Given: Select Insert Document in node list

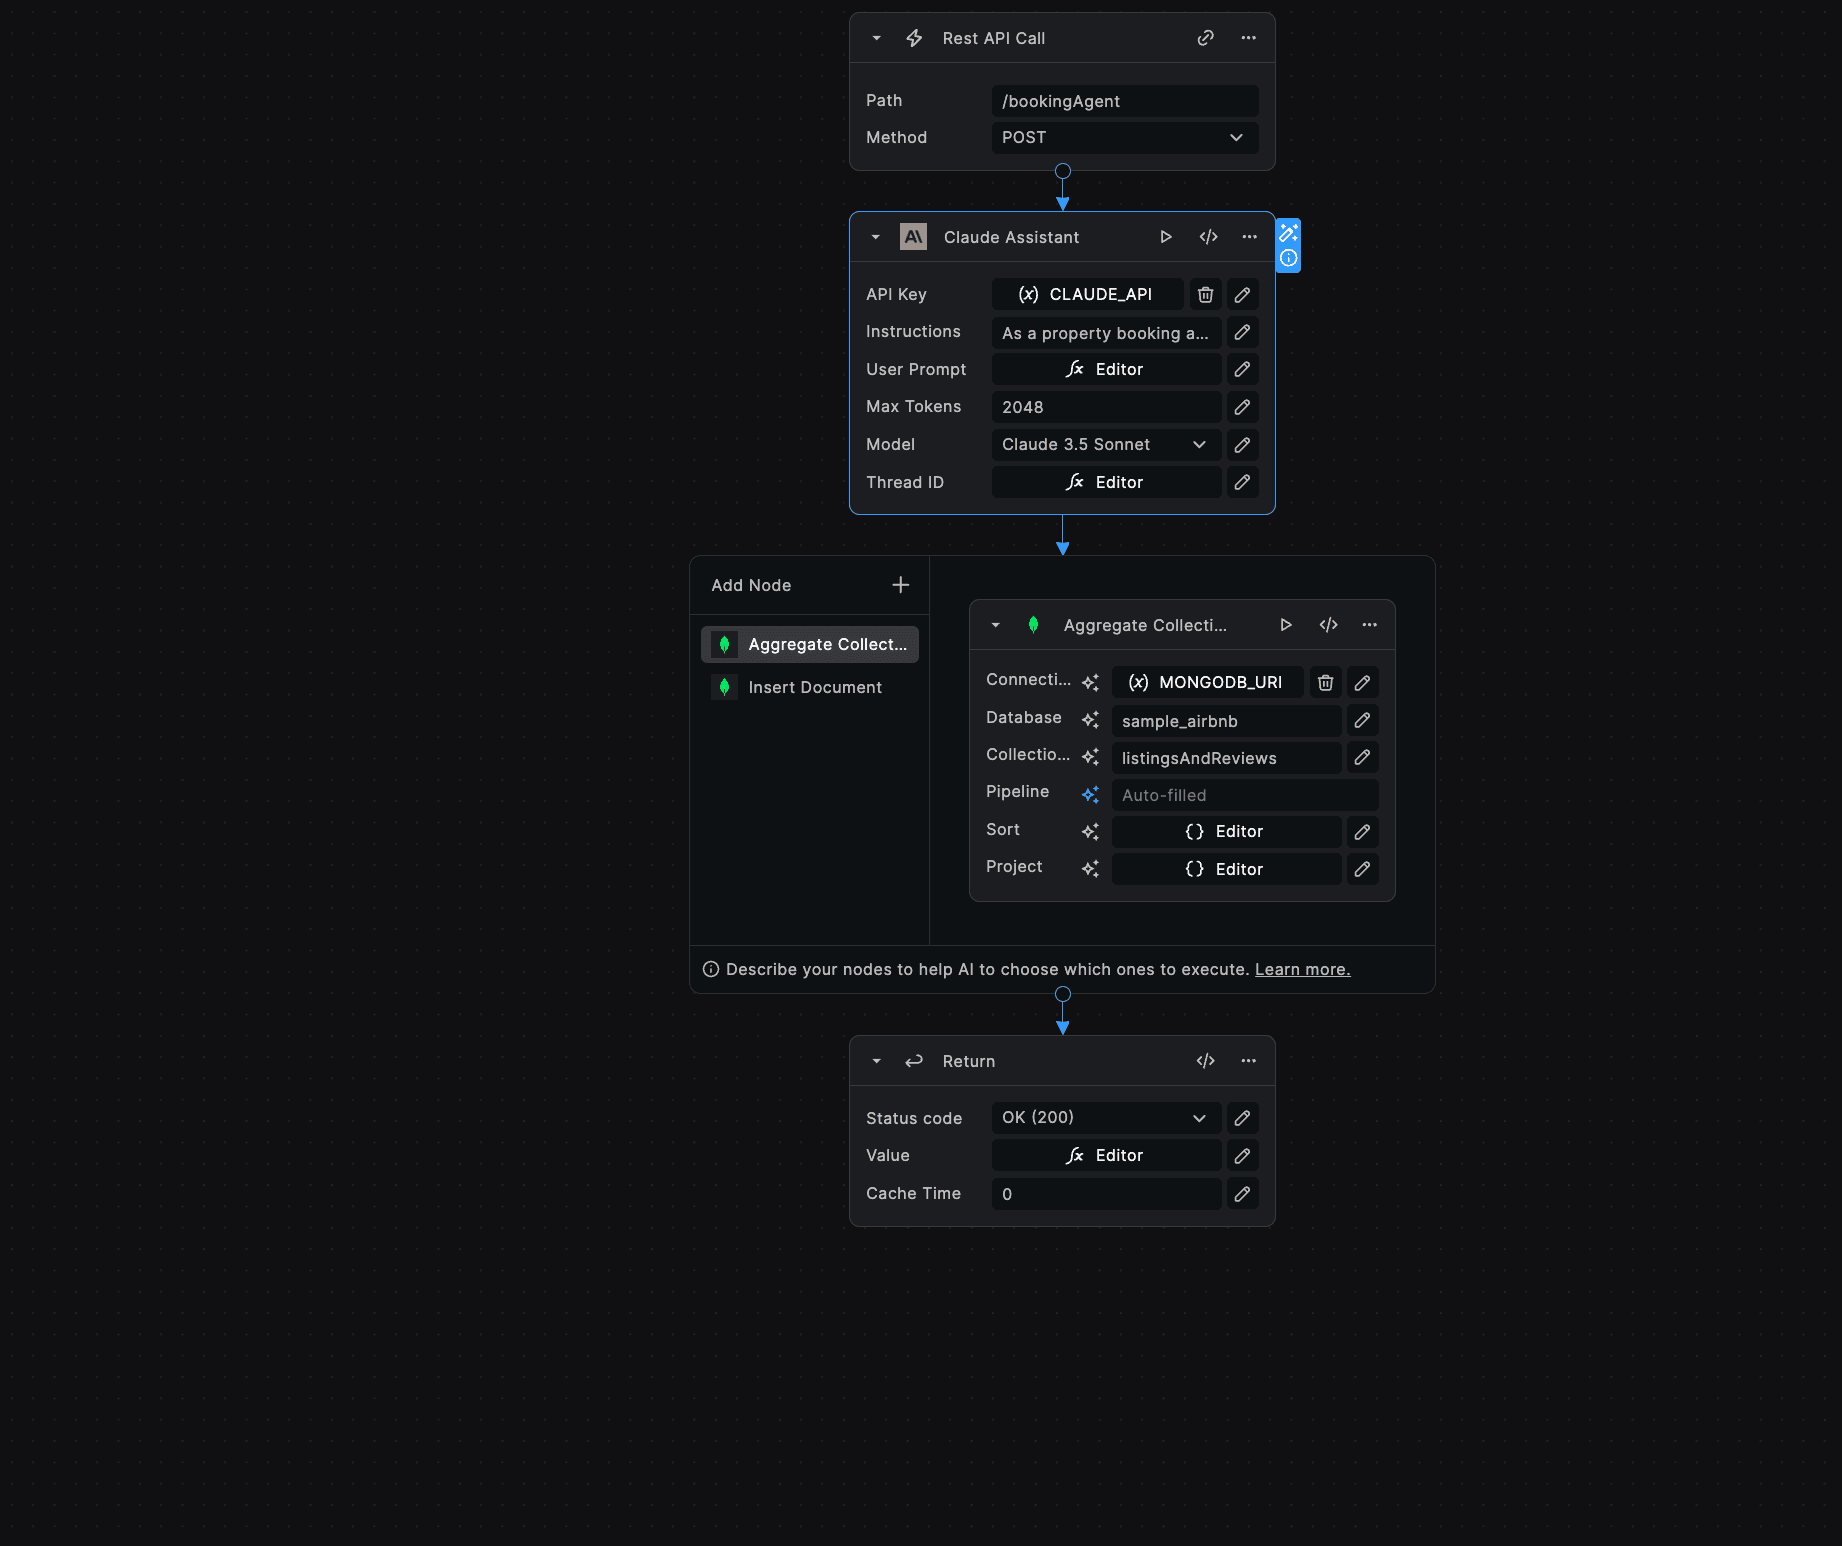Looking at the screenshot, I should [814, 687].
